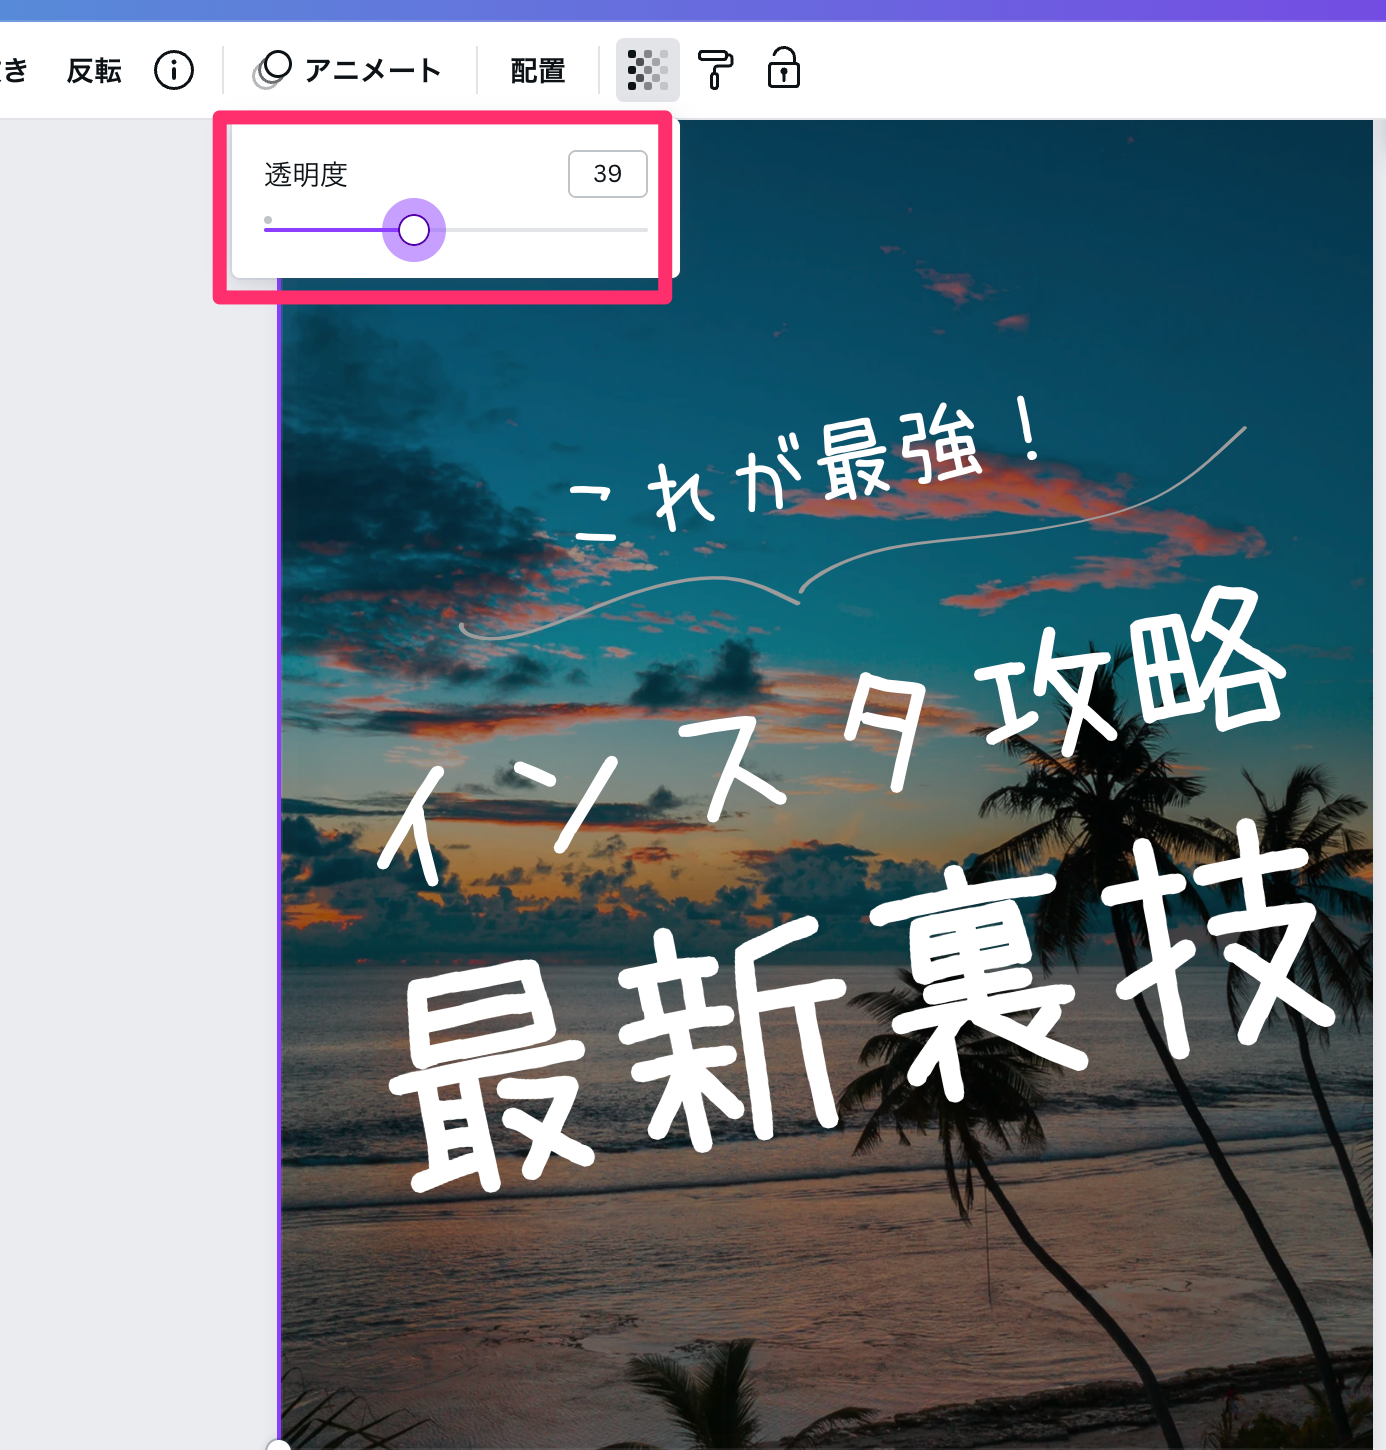Click the transparency value field showing 39
This screenshot has height=1450, width=1386.
click(x=608, y=174)
